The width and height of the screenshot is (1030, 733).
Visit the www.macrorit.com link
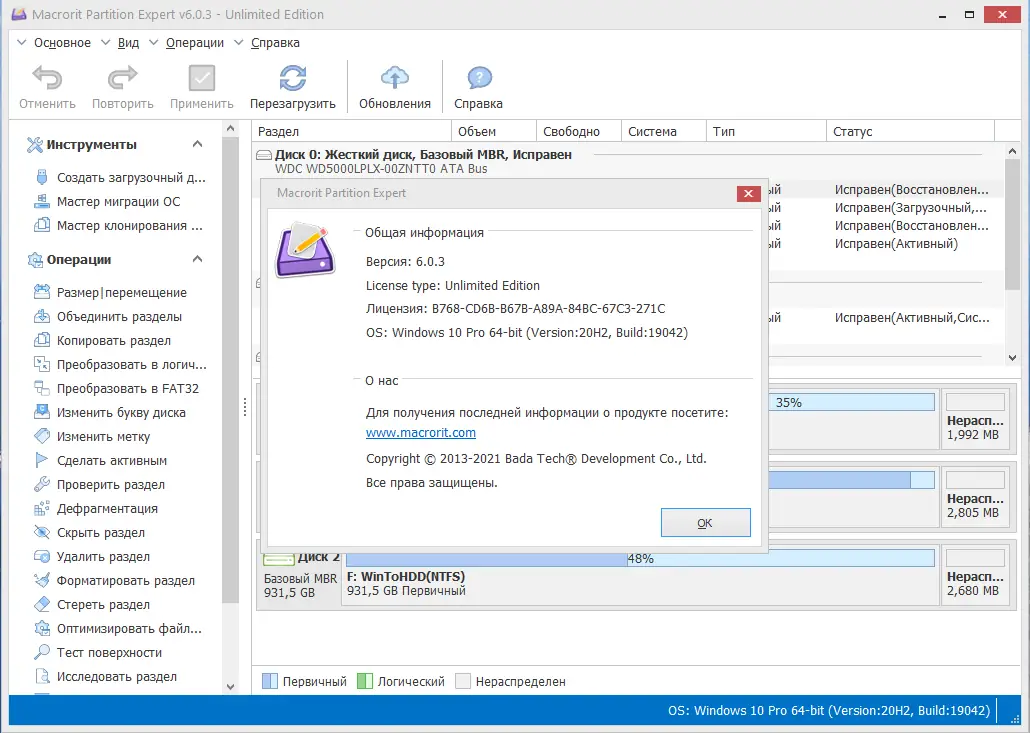click(x=420, y=433)
